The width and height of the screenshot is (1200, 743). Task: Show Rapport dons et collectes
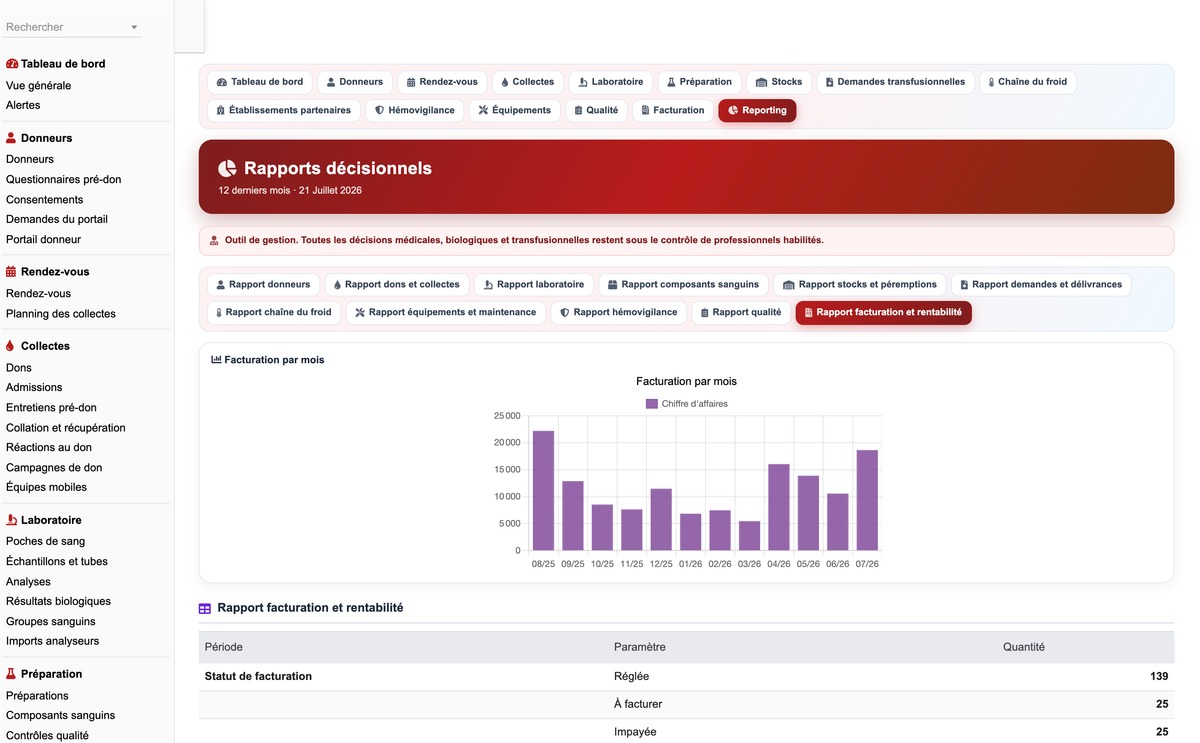point(397,285)
